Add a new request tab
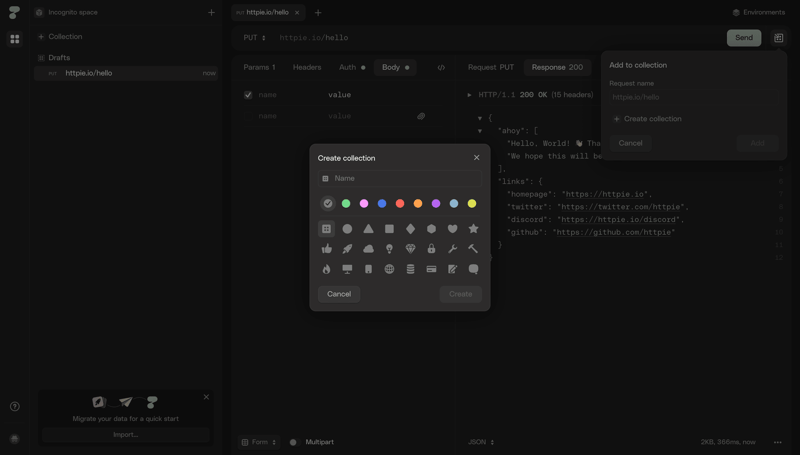800x455 pixels. click(x=318, y=13)
